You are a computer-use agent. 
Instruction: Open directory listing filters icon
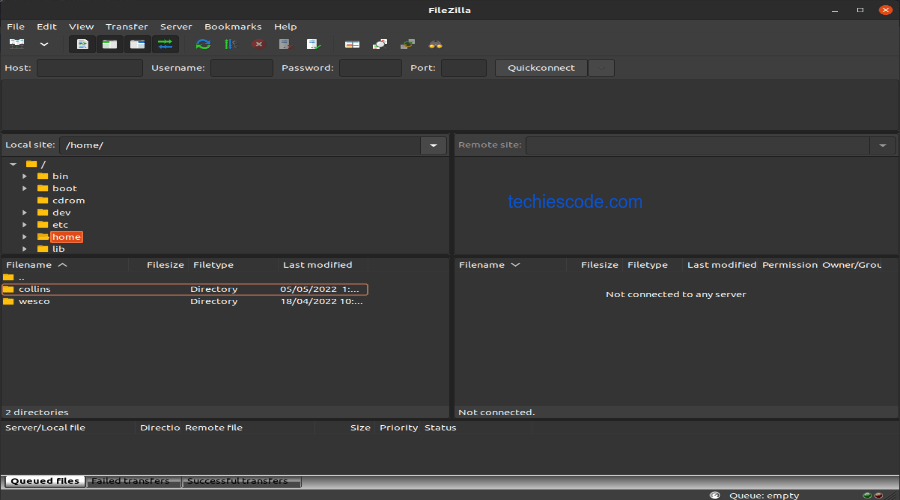click(x=352, y=44)
